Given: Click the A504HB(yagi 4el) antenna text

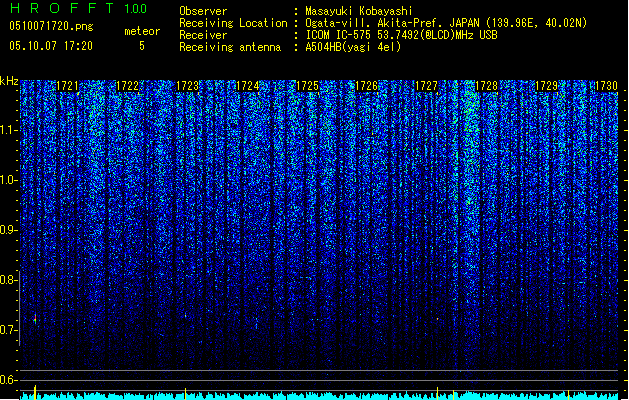Looking at the screenshot, I should tap(353, 47).
